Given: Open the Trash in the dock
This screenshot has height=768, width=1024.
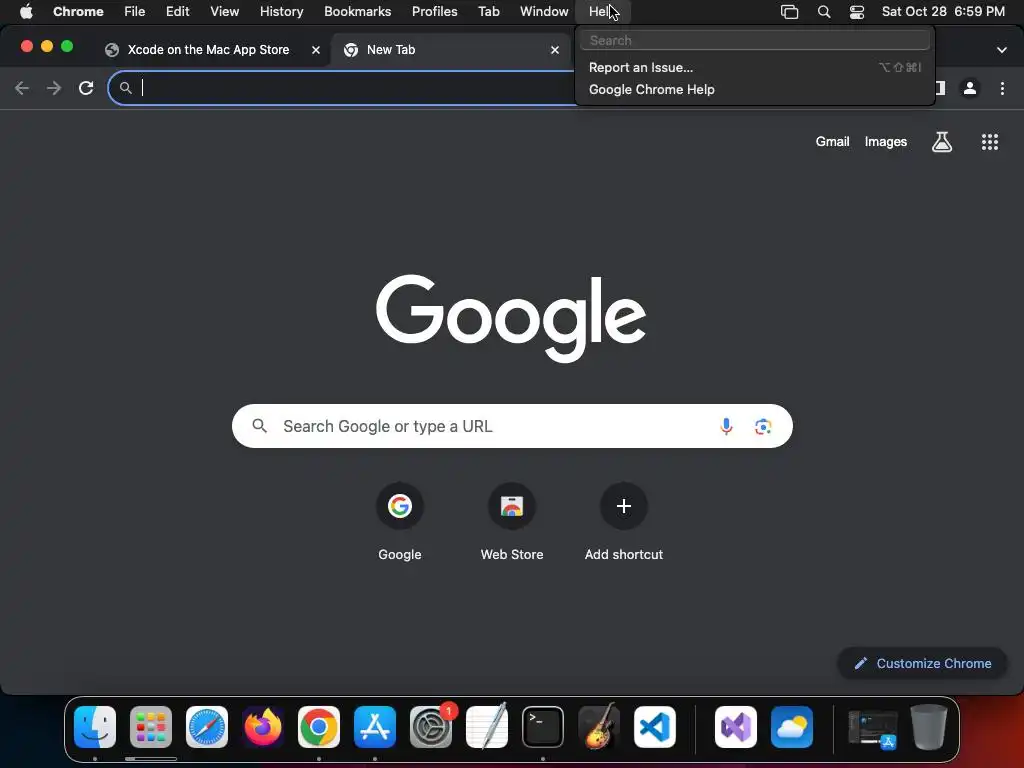Looking at the screenshot, I should [x=929, y=727].
